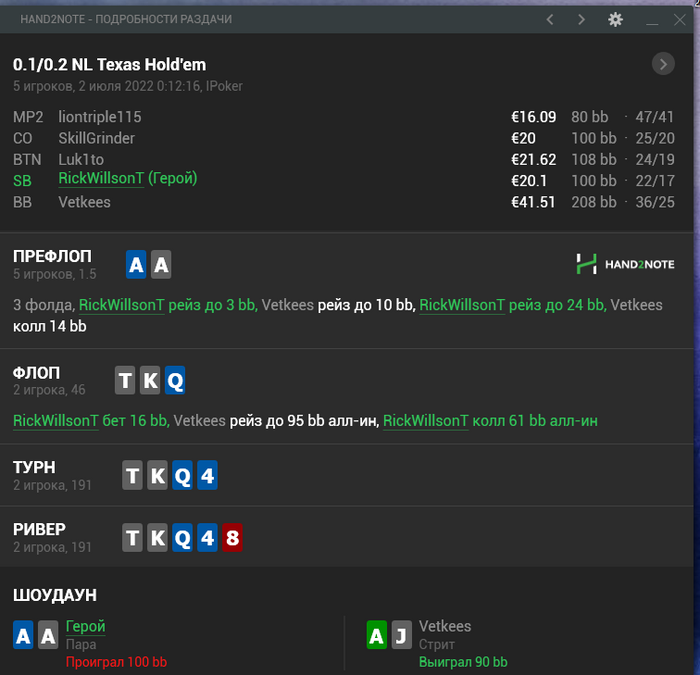This screenshot has width=700, height=675.
Task: Click 'Проиграл 100 bb' result text
Action: pyautogui.click(x=117, y=662)
